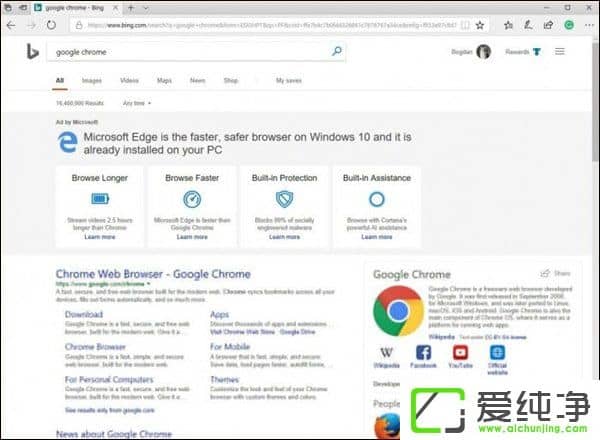Expand the google.com/chrome URL dropdown arrow

(148, 284)
